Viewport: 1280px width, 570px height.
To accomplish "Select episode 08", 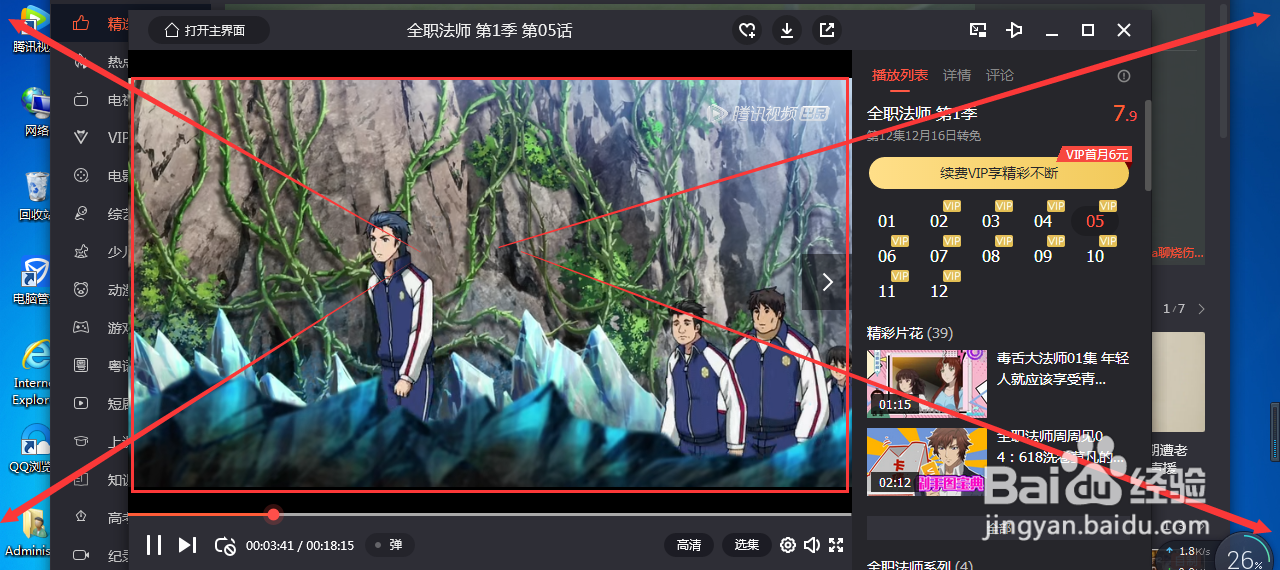I will (991, 256).
